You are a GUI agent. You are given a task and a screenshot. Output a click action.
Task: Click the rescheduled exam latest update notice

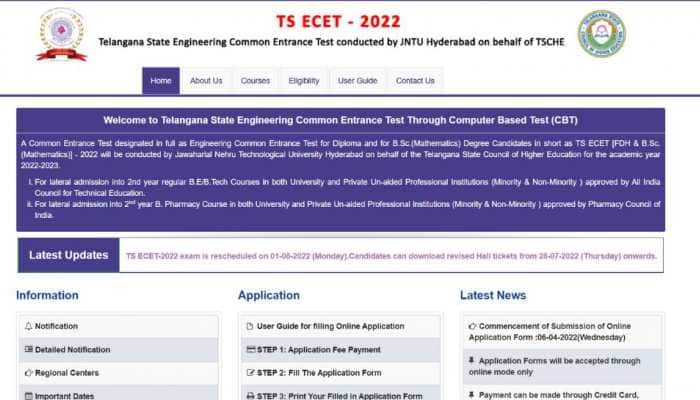392,256
